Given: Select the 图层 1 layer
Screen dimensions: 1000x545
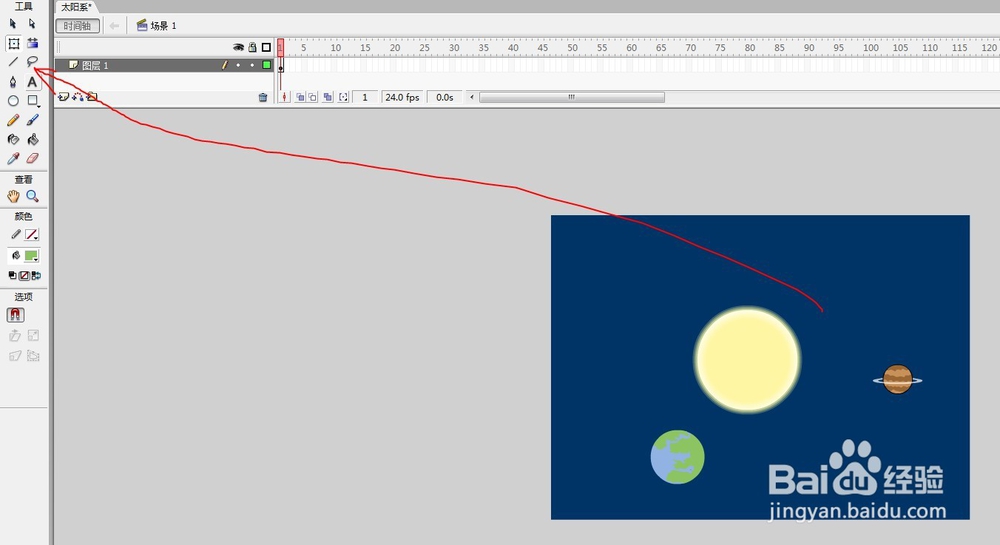Looking at the screenshot, I should 164,65.
